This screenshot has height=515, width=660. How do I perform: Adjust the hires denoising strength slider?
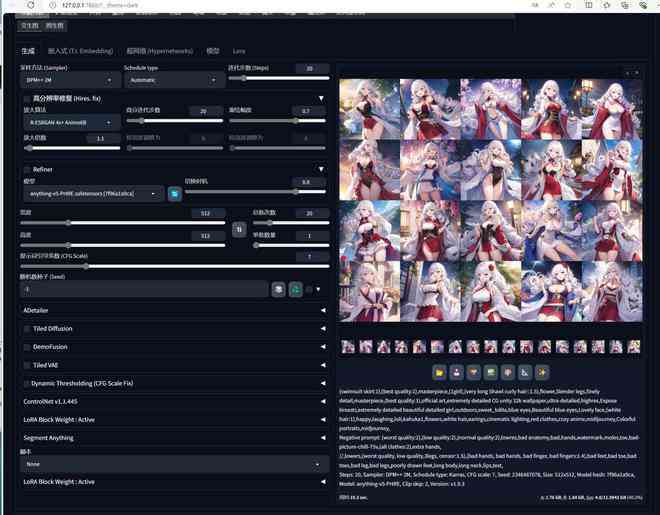(x=277, y=121)
